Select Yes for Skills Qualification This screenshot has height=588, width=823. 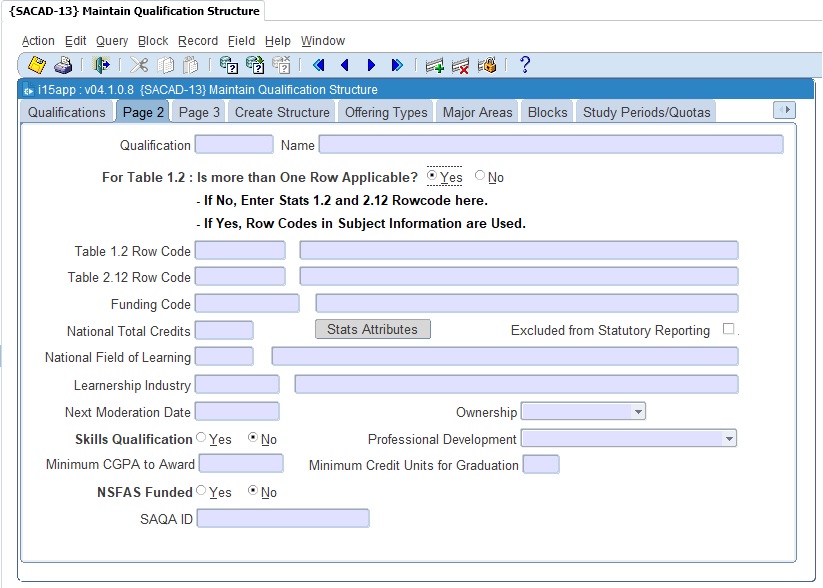[201, 438]
